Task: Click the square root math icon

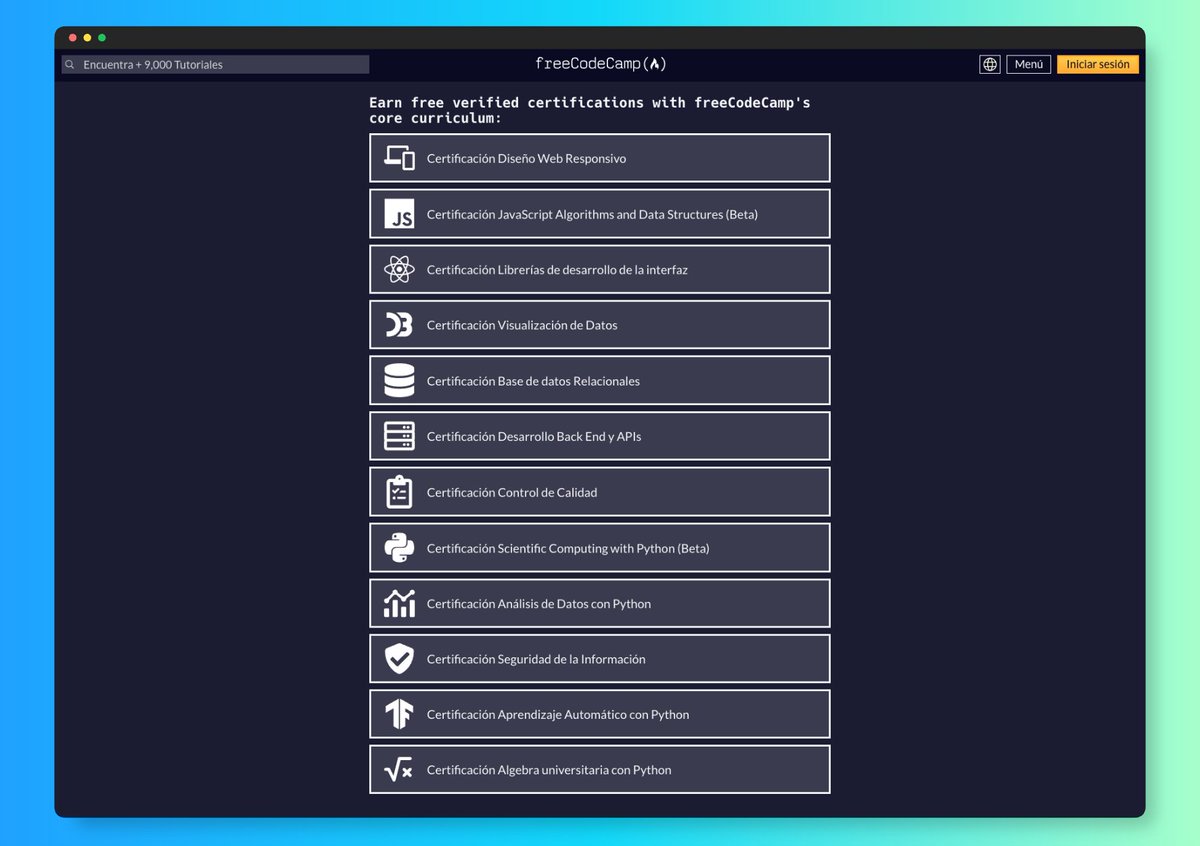Action: pos(399,770)
